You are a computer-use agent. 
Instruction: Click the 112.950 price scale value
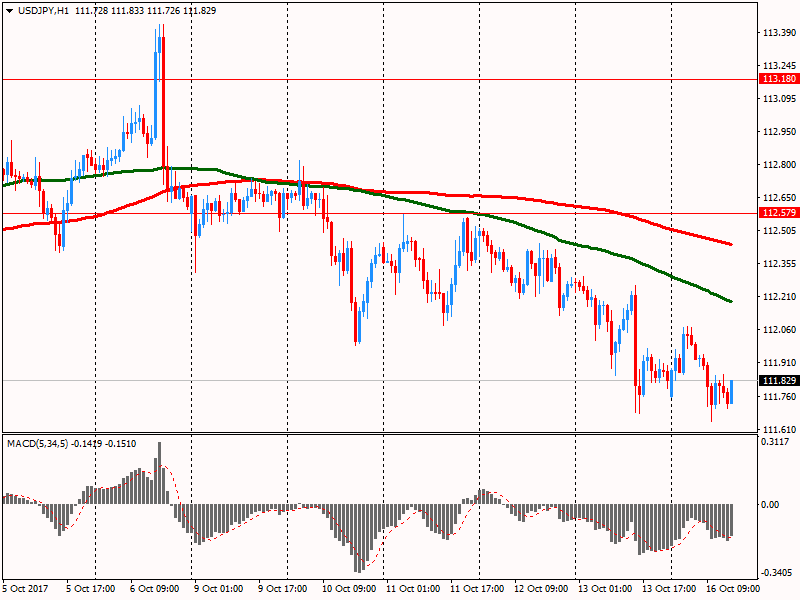(x=779, y=132)
